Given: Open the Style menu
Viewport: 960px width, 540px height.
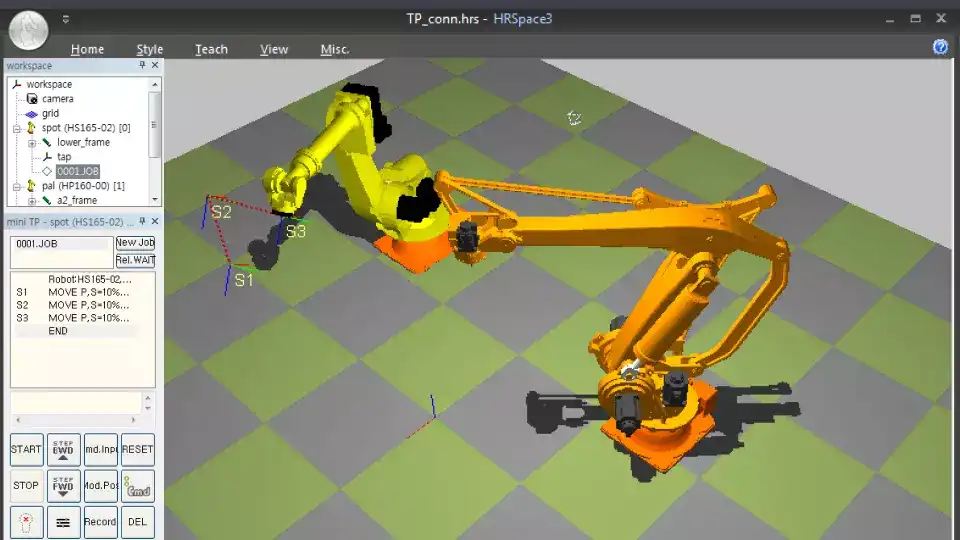Looking at the screenshot, I should 150,49.
